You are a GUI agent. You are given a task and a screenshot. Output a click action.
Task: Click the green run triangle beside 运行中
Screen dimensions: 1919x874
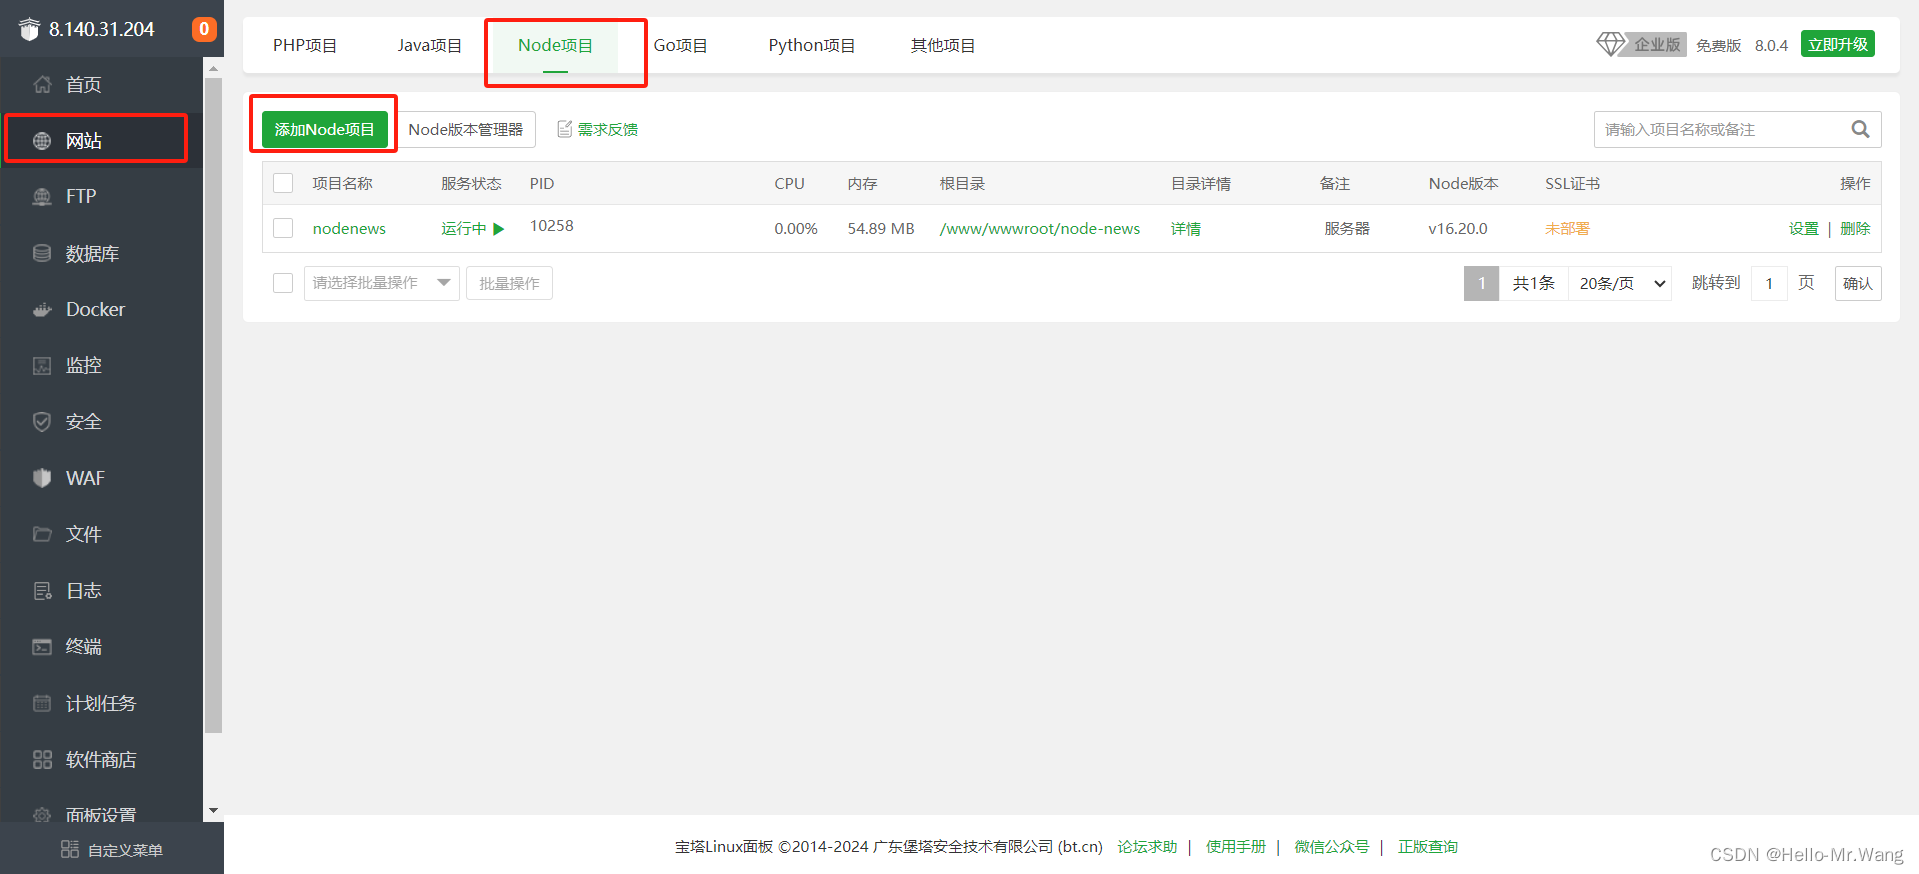point(498,229)
